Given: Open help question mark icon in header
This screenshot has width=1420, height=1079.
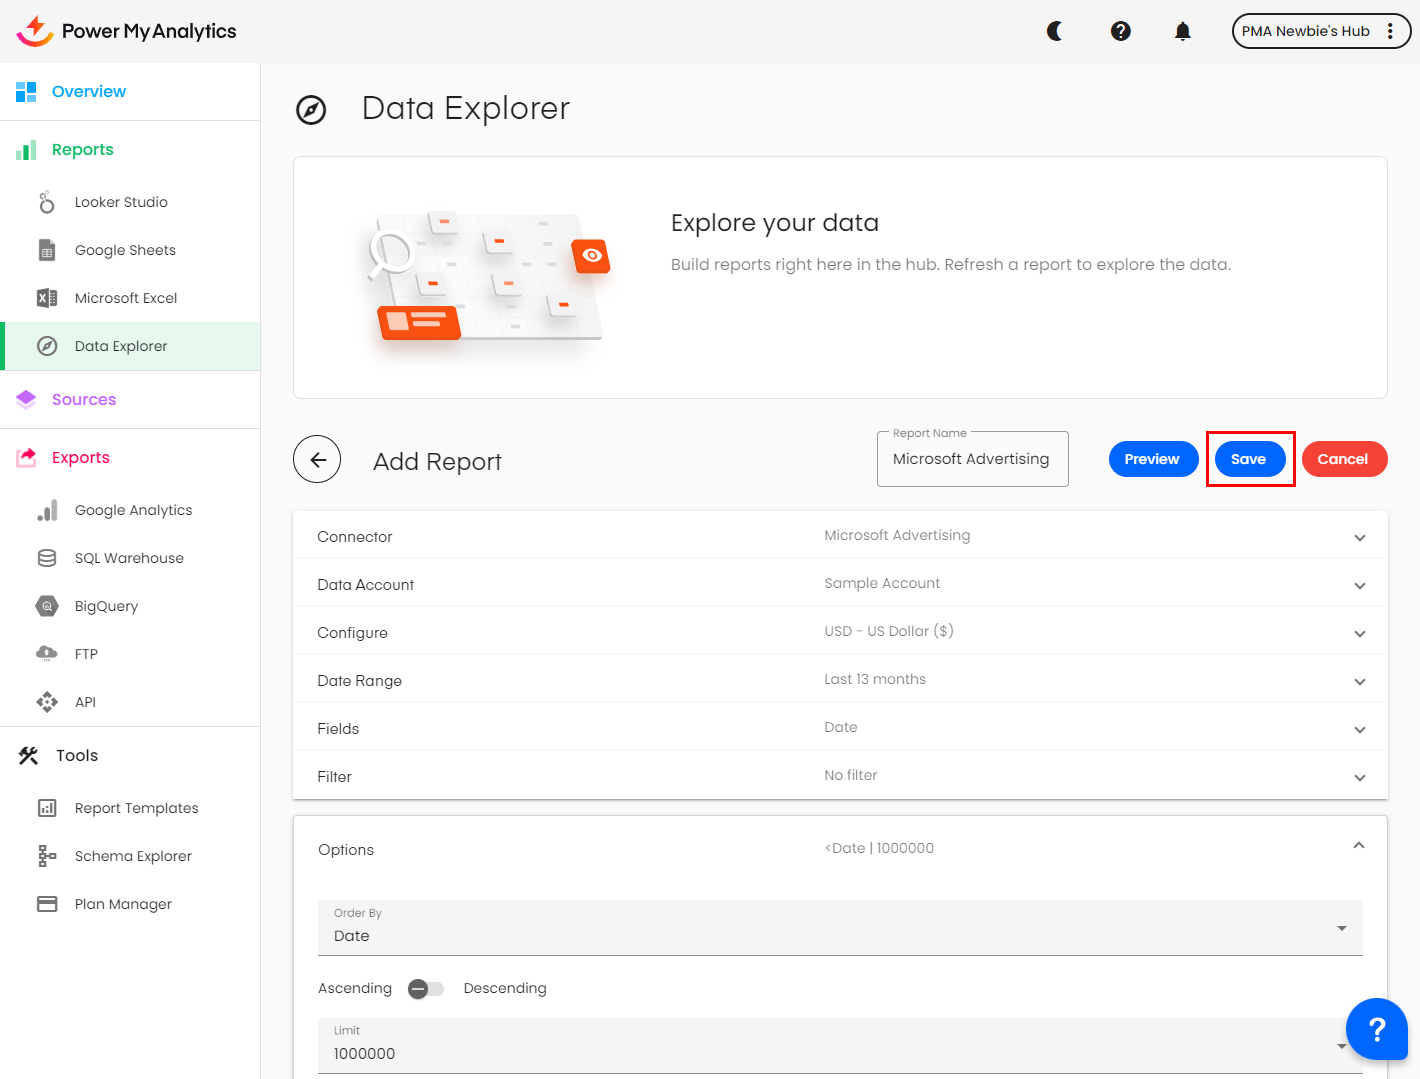Looking at the screenshot, I should coord(1121,31).
